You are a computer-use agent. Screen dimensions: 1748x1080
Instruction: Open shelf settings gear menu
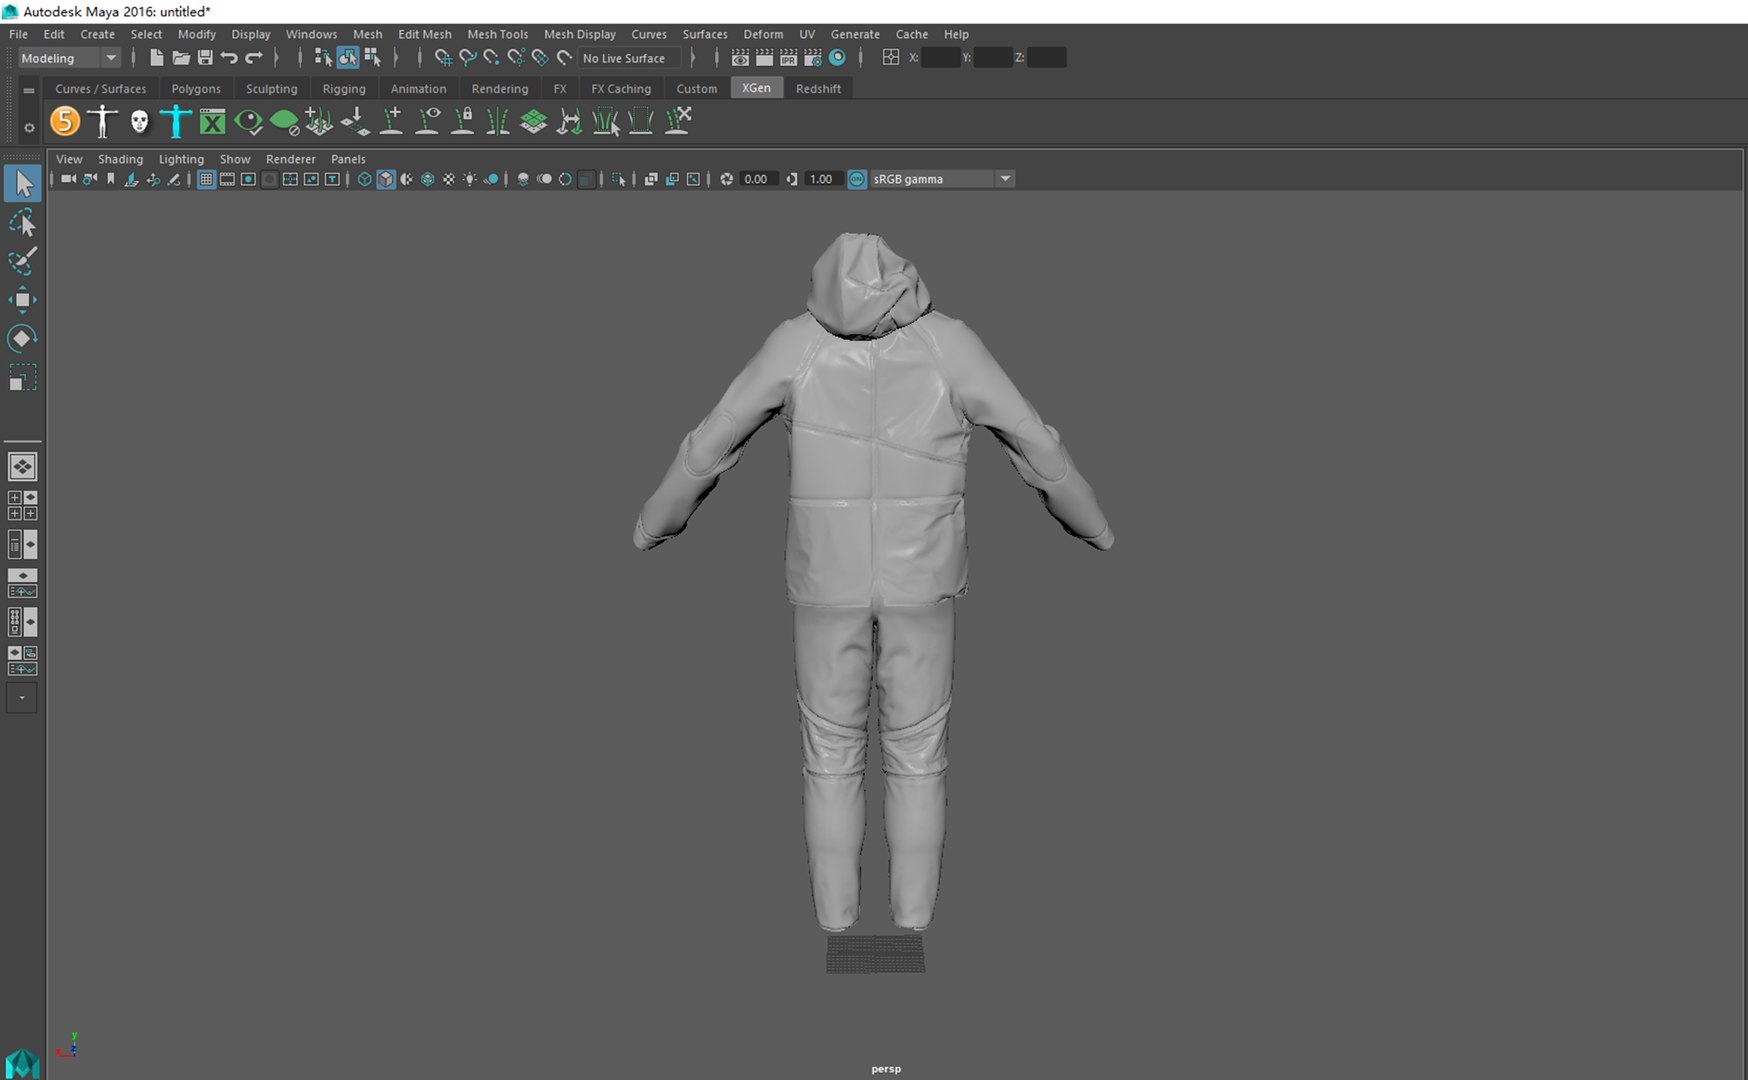click(28, 128)
